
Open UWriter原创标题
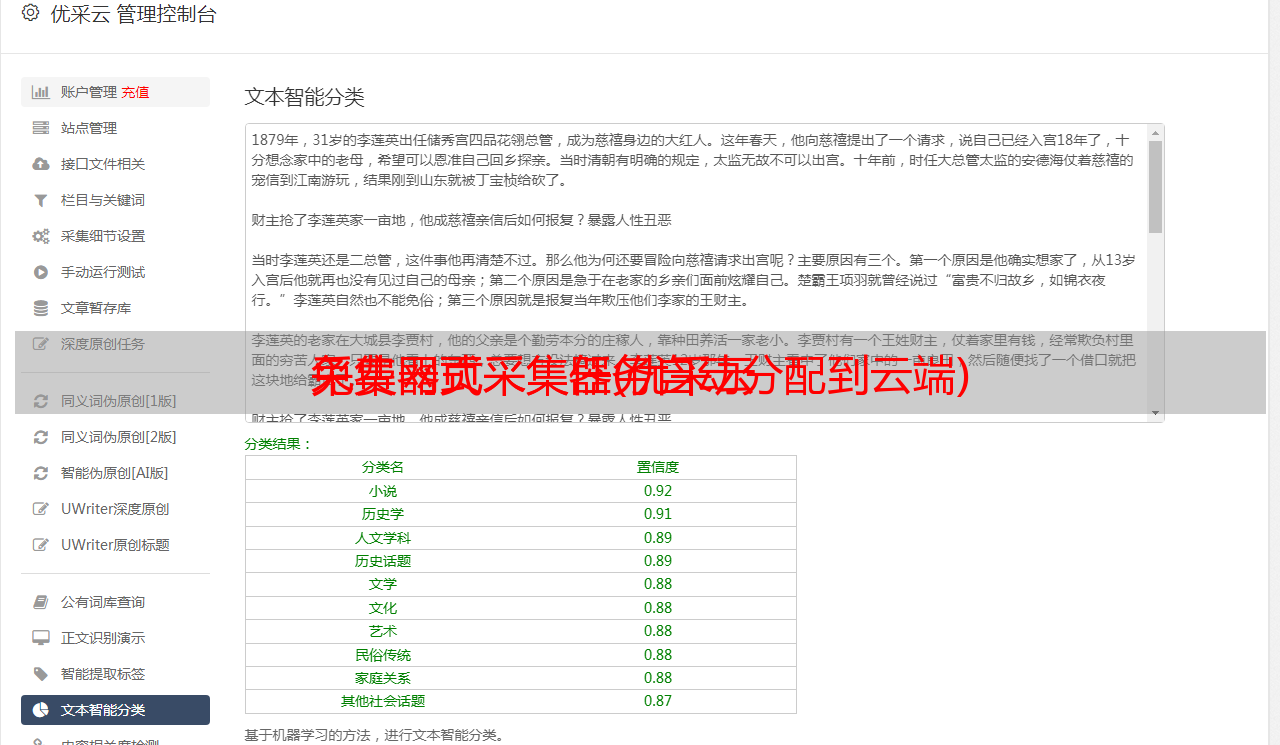(x=115, y=545)
